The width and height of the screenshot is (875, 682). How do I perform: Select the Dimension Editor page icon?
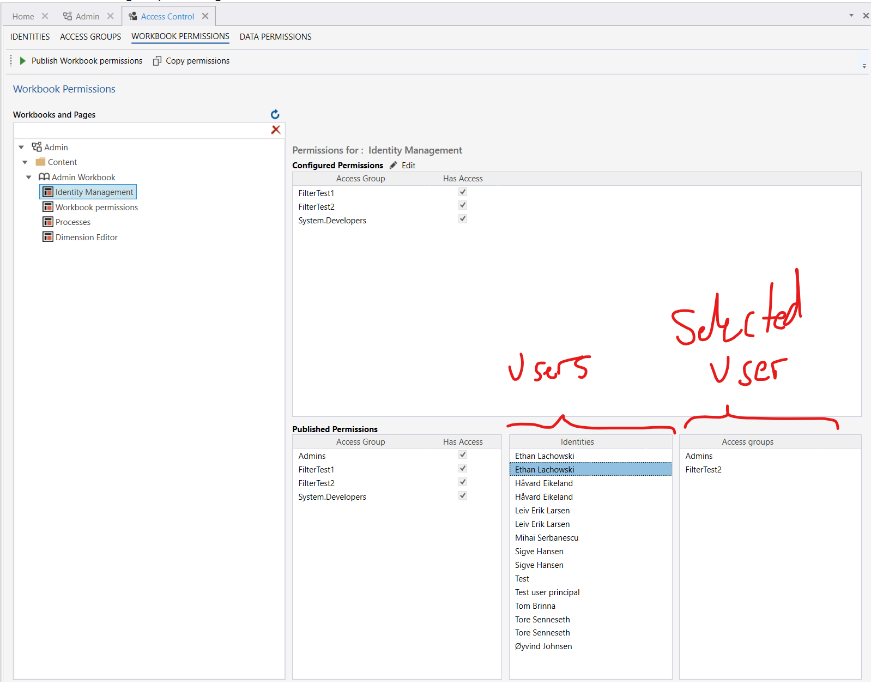[47, 237]
